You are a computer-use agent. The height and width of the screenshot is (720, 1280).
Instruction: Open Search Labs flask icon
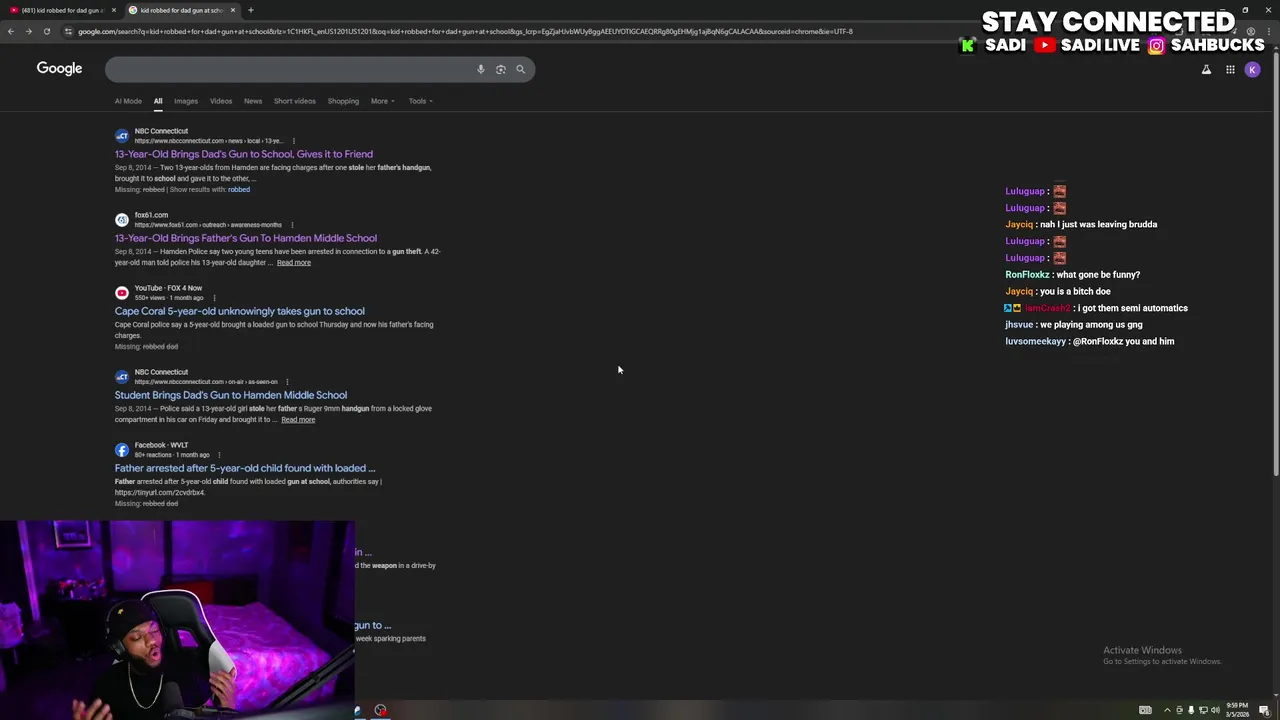pyautogui.click(x=1206, y=69)
